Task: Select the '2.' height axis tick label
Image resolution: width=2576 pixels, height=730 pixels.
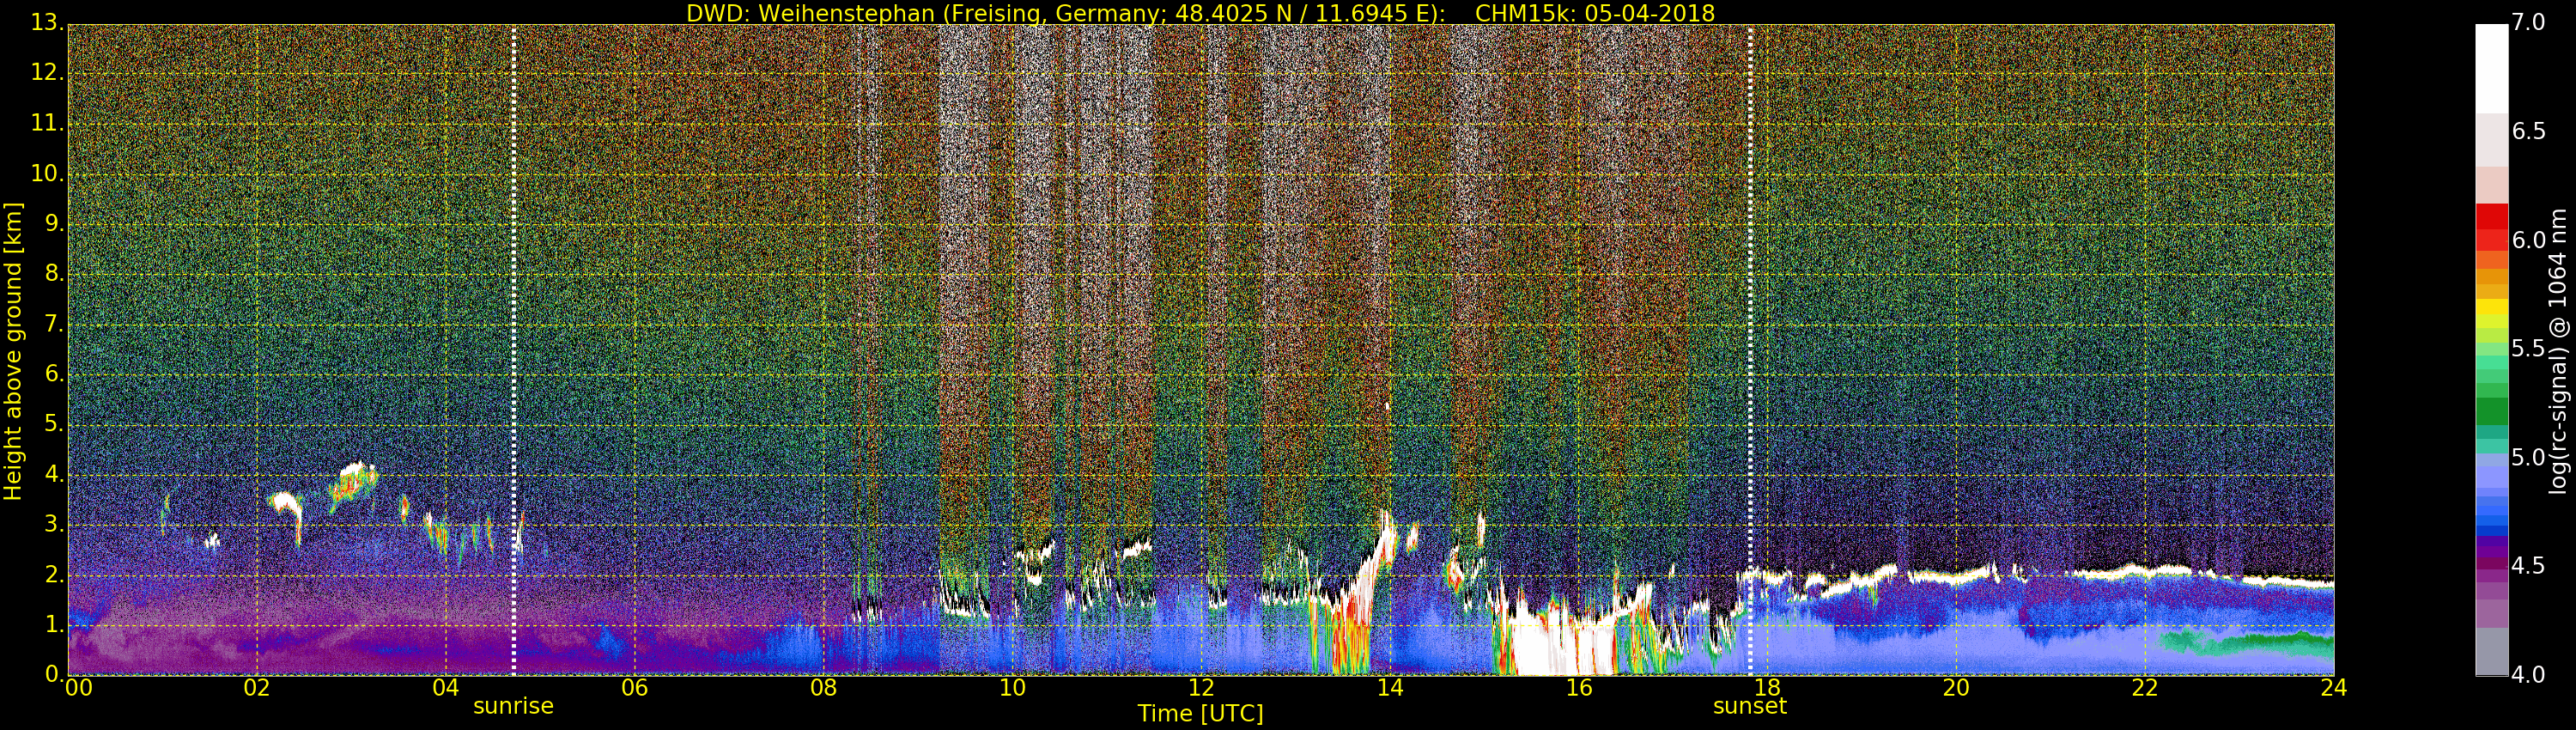Action: pos(54,575)
